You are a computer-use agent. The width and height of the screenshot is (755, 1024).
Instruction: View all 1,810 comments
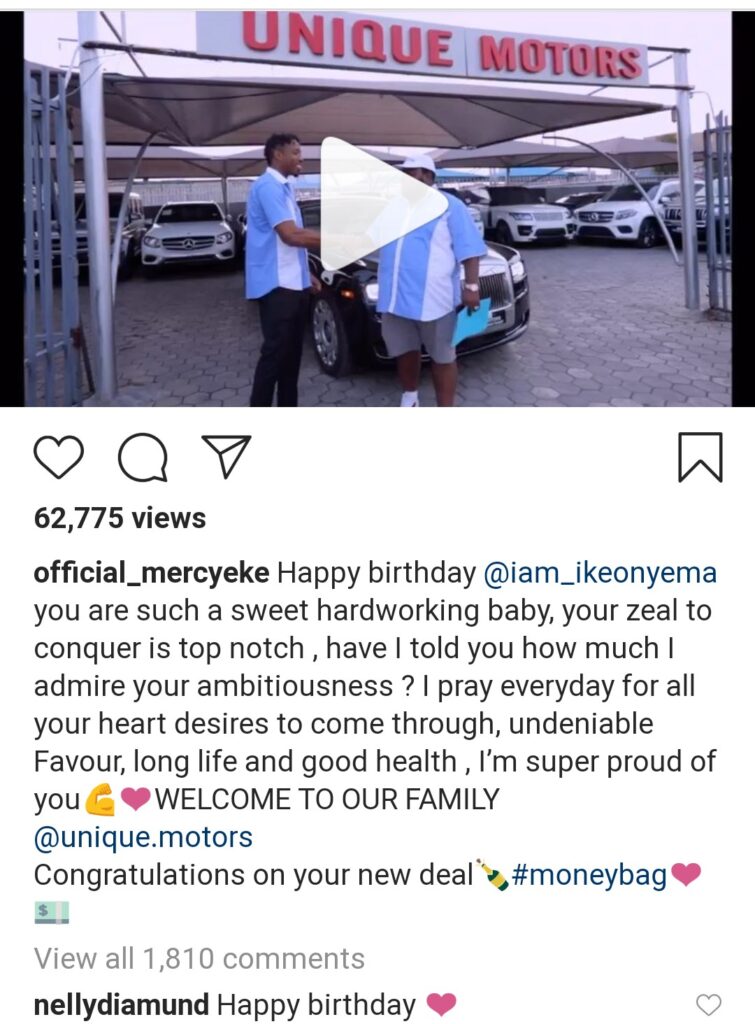(199, 959)
